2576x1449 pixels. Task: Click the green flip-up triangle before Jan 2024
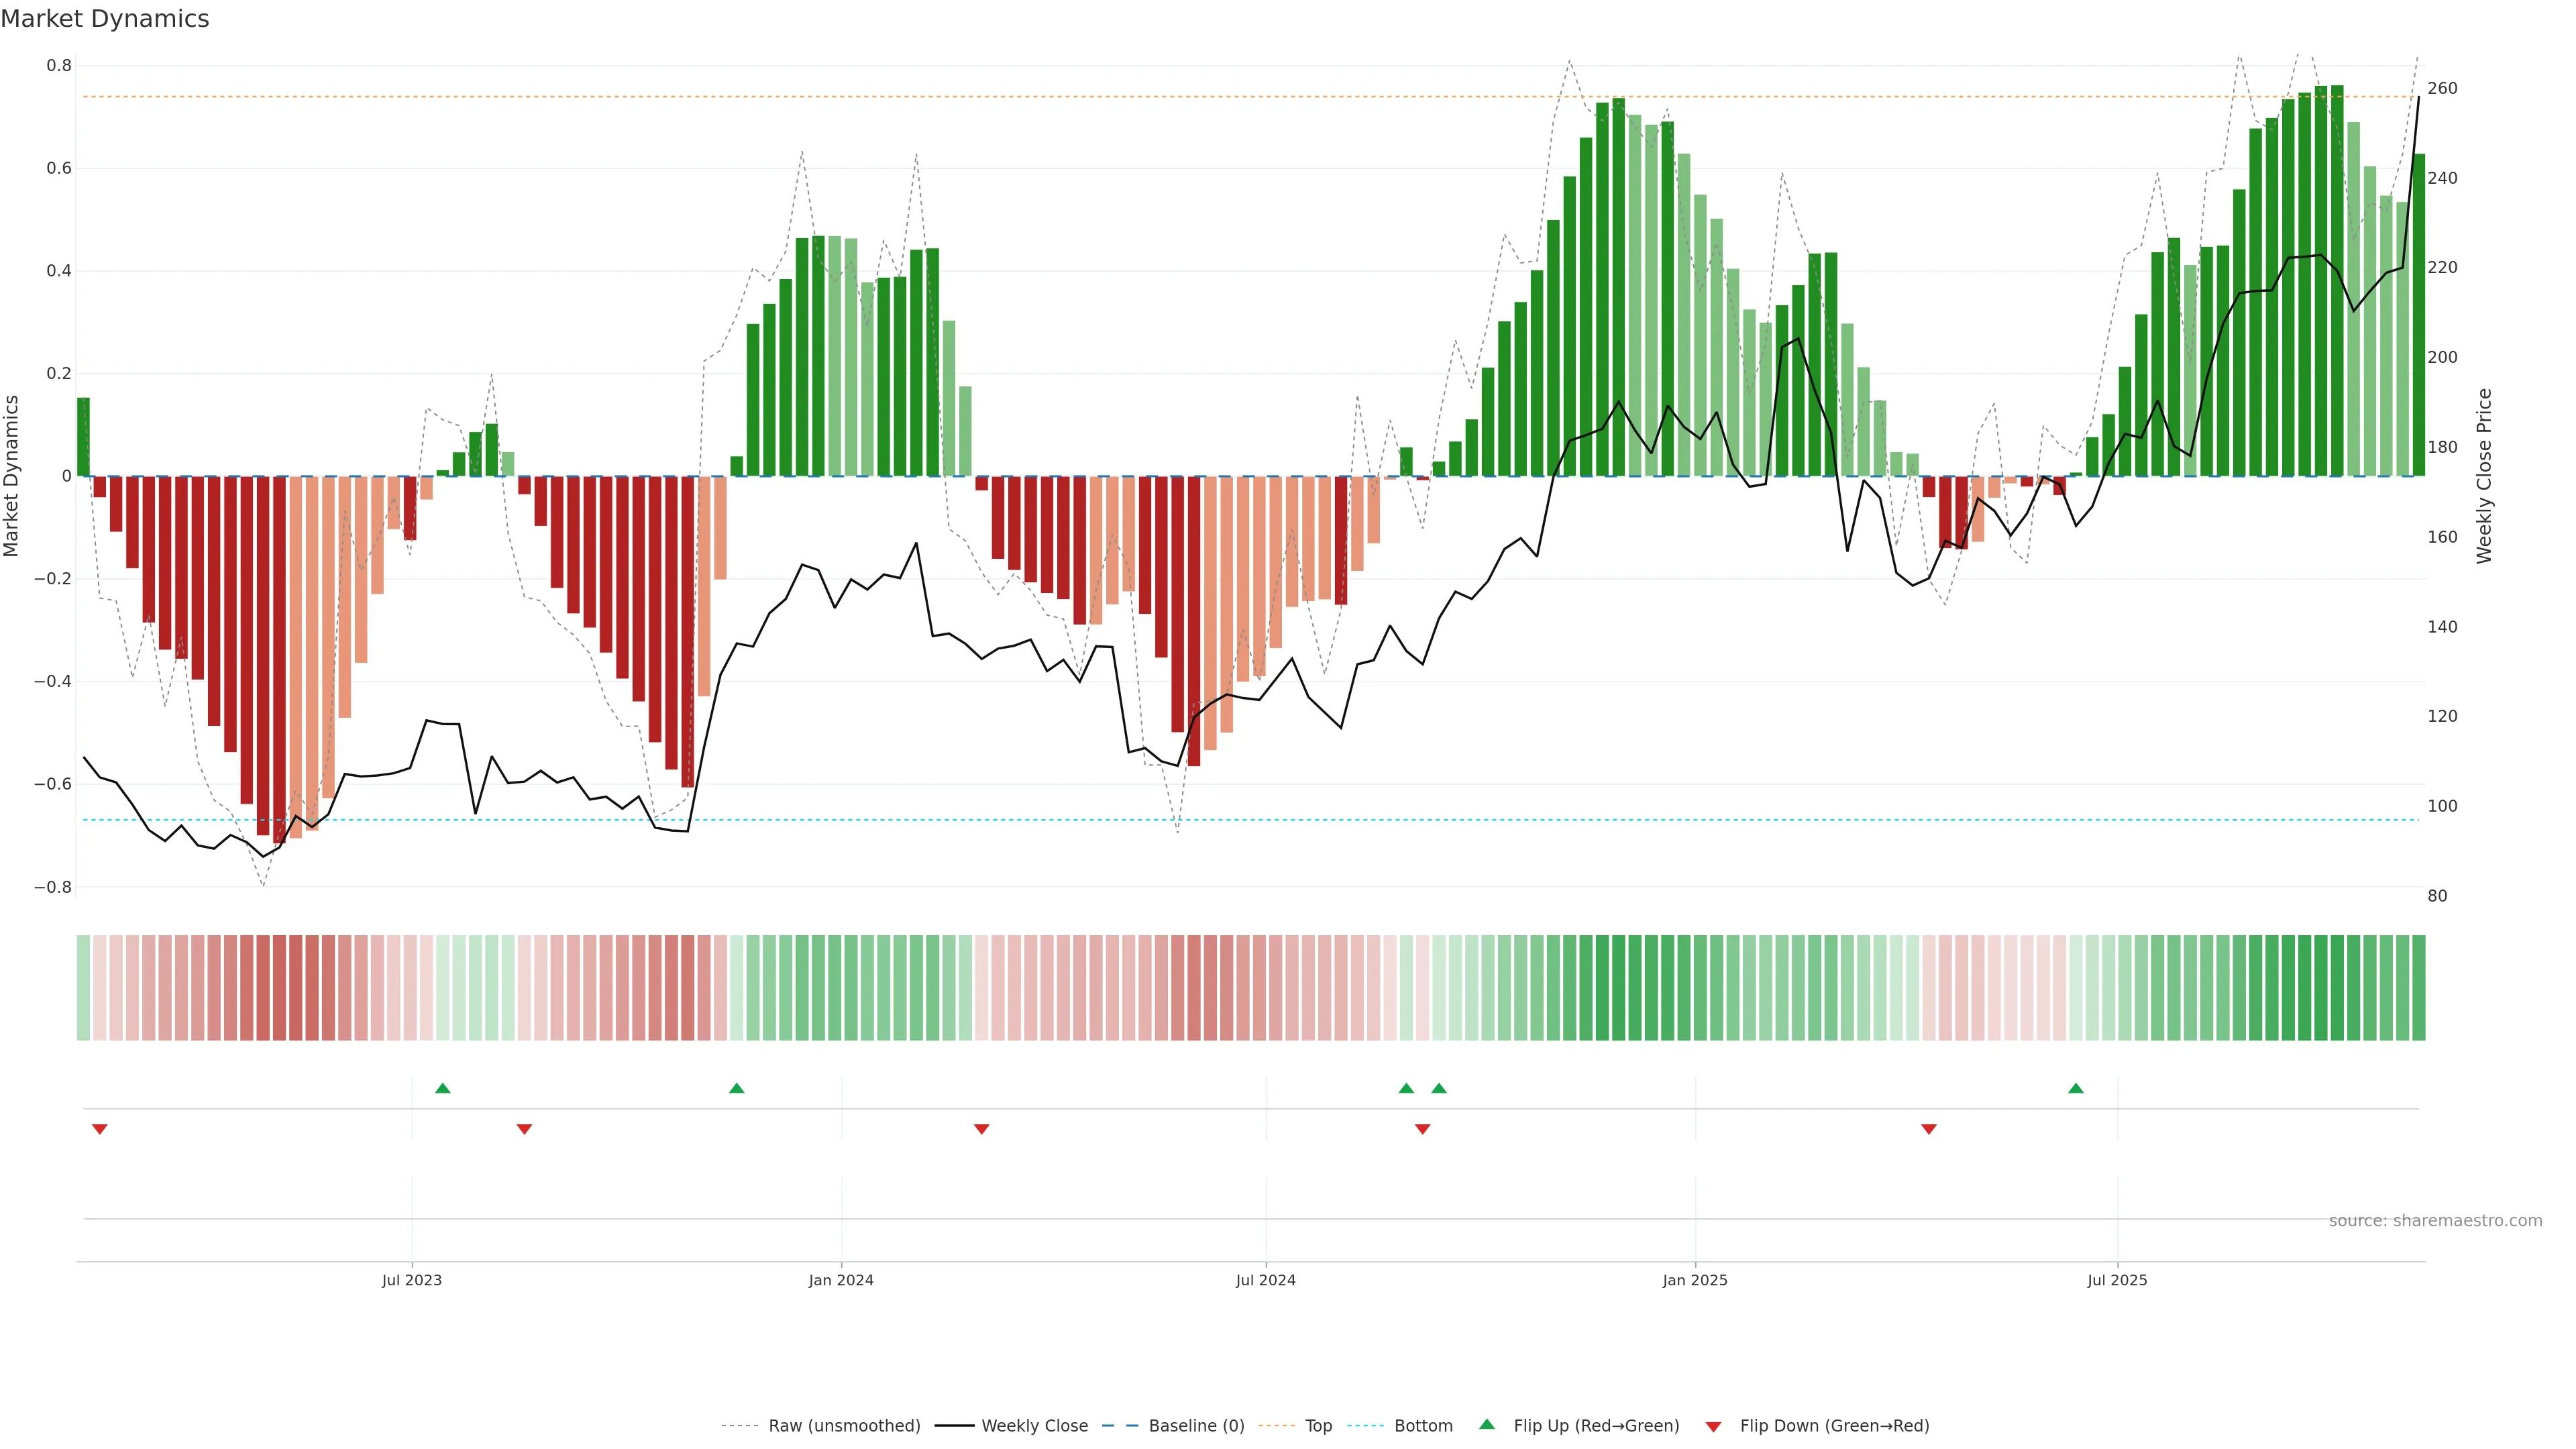(x=737, y=1088)
